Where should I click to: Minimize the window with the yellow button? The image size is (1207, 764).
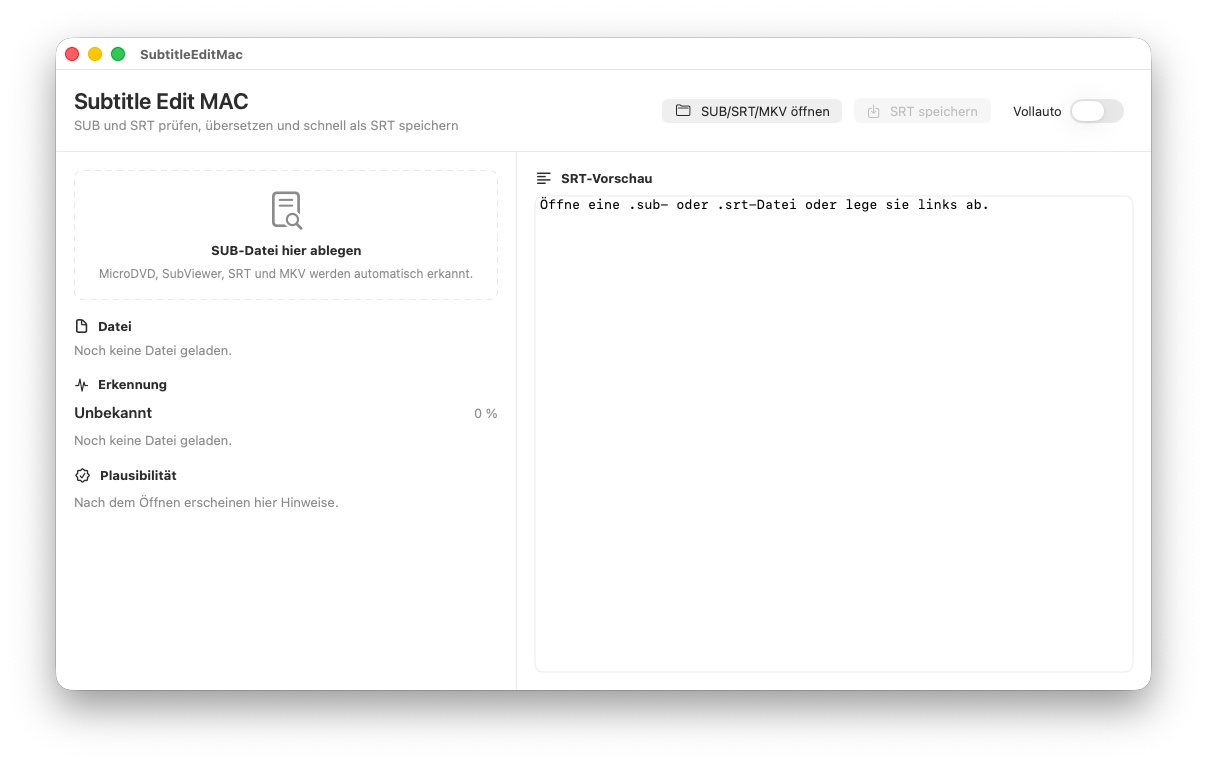click(95, 54)
